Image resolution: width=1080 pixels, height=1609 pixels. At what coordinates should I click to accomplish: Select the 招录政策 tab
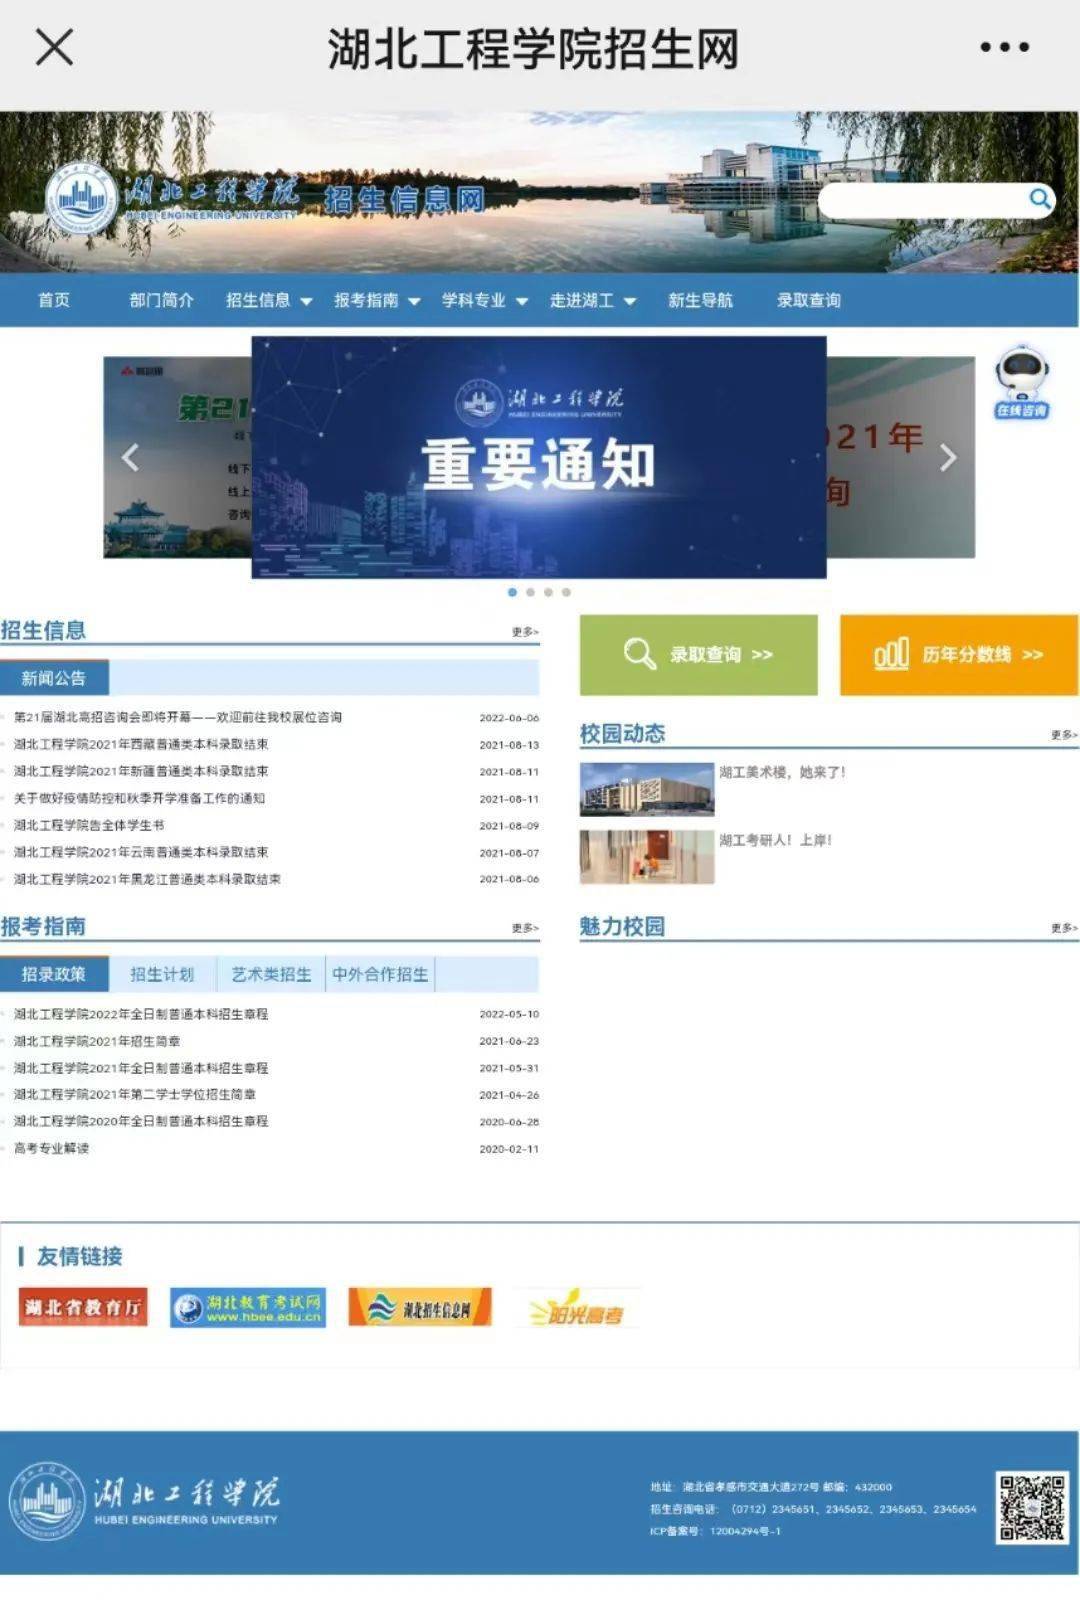[54, 974]
